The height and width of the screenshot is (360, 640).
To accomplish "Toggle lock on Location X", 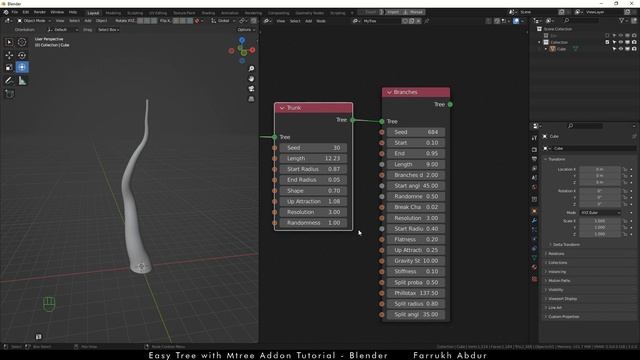I will coord(625,169).
